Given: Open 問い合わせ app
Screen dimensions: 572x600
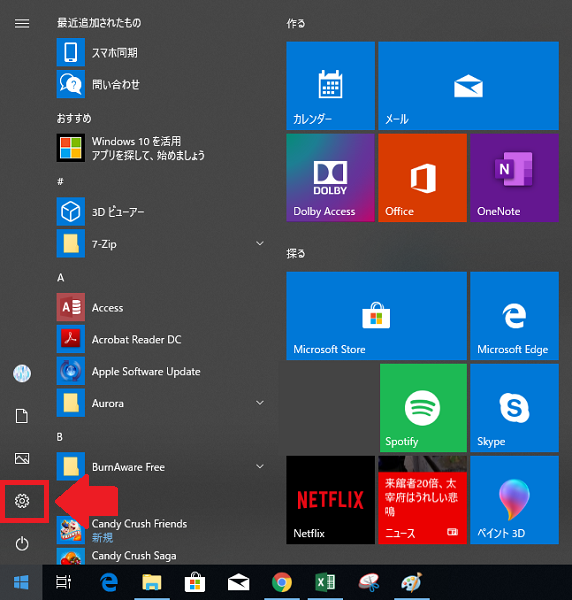Looking at the screenshot, I should [161, 84].
